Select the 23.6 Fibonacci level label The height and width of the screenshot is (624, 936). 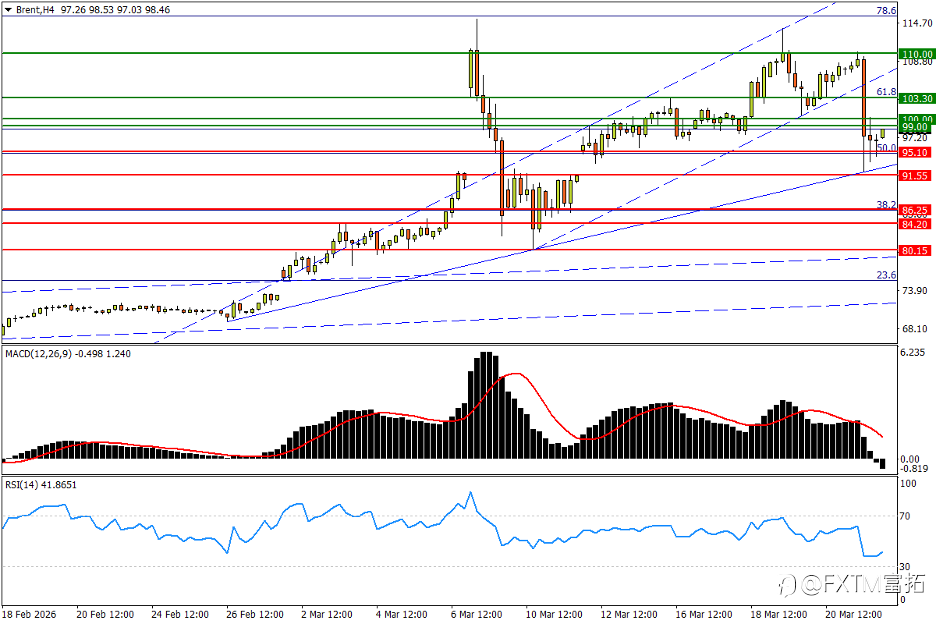[886, 275]
